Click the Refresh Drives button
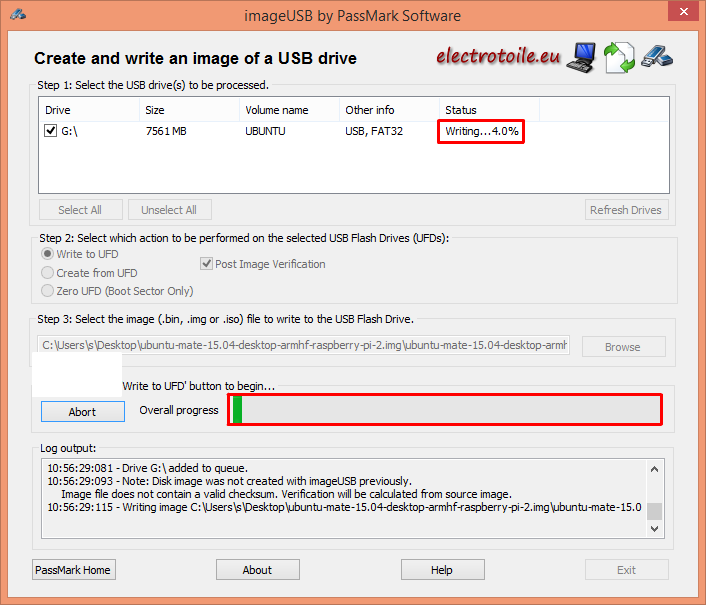This screenshot has height=605, width=706. [x=627, y=210]
